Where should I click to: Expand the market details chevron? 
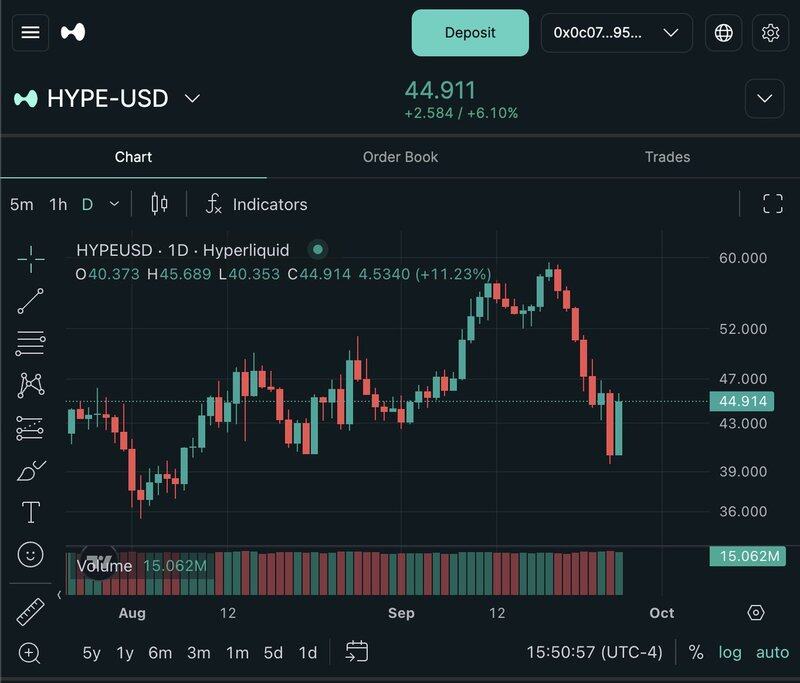764,98
